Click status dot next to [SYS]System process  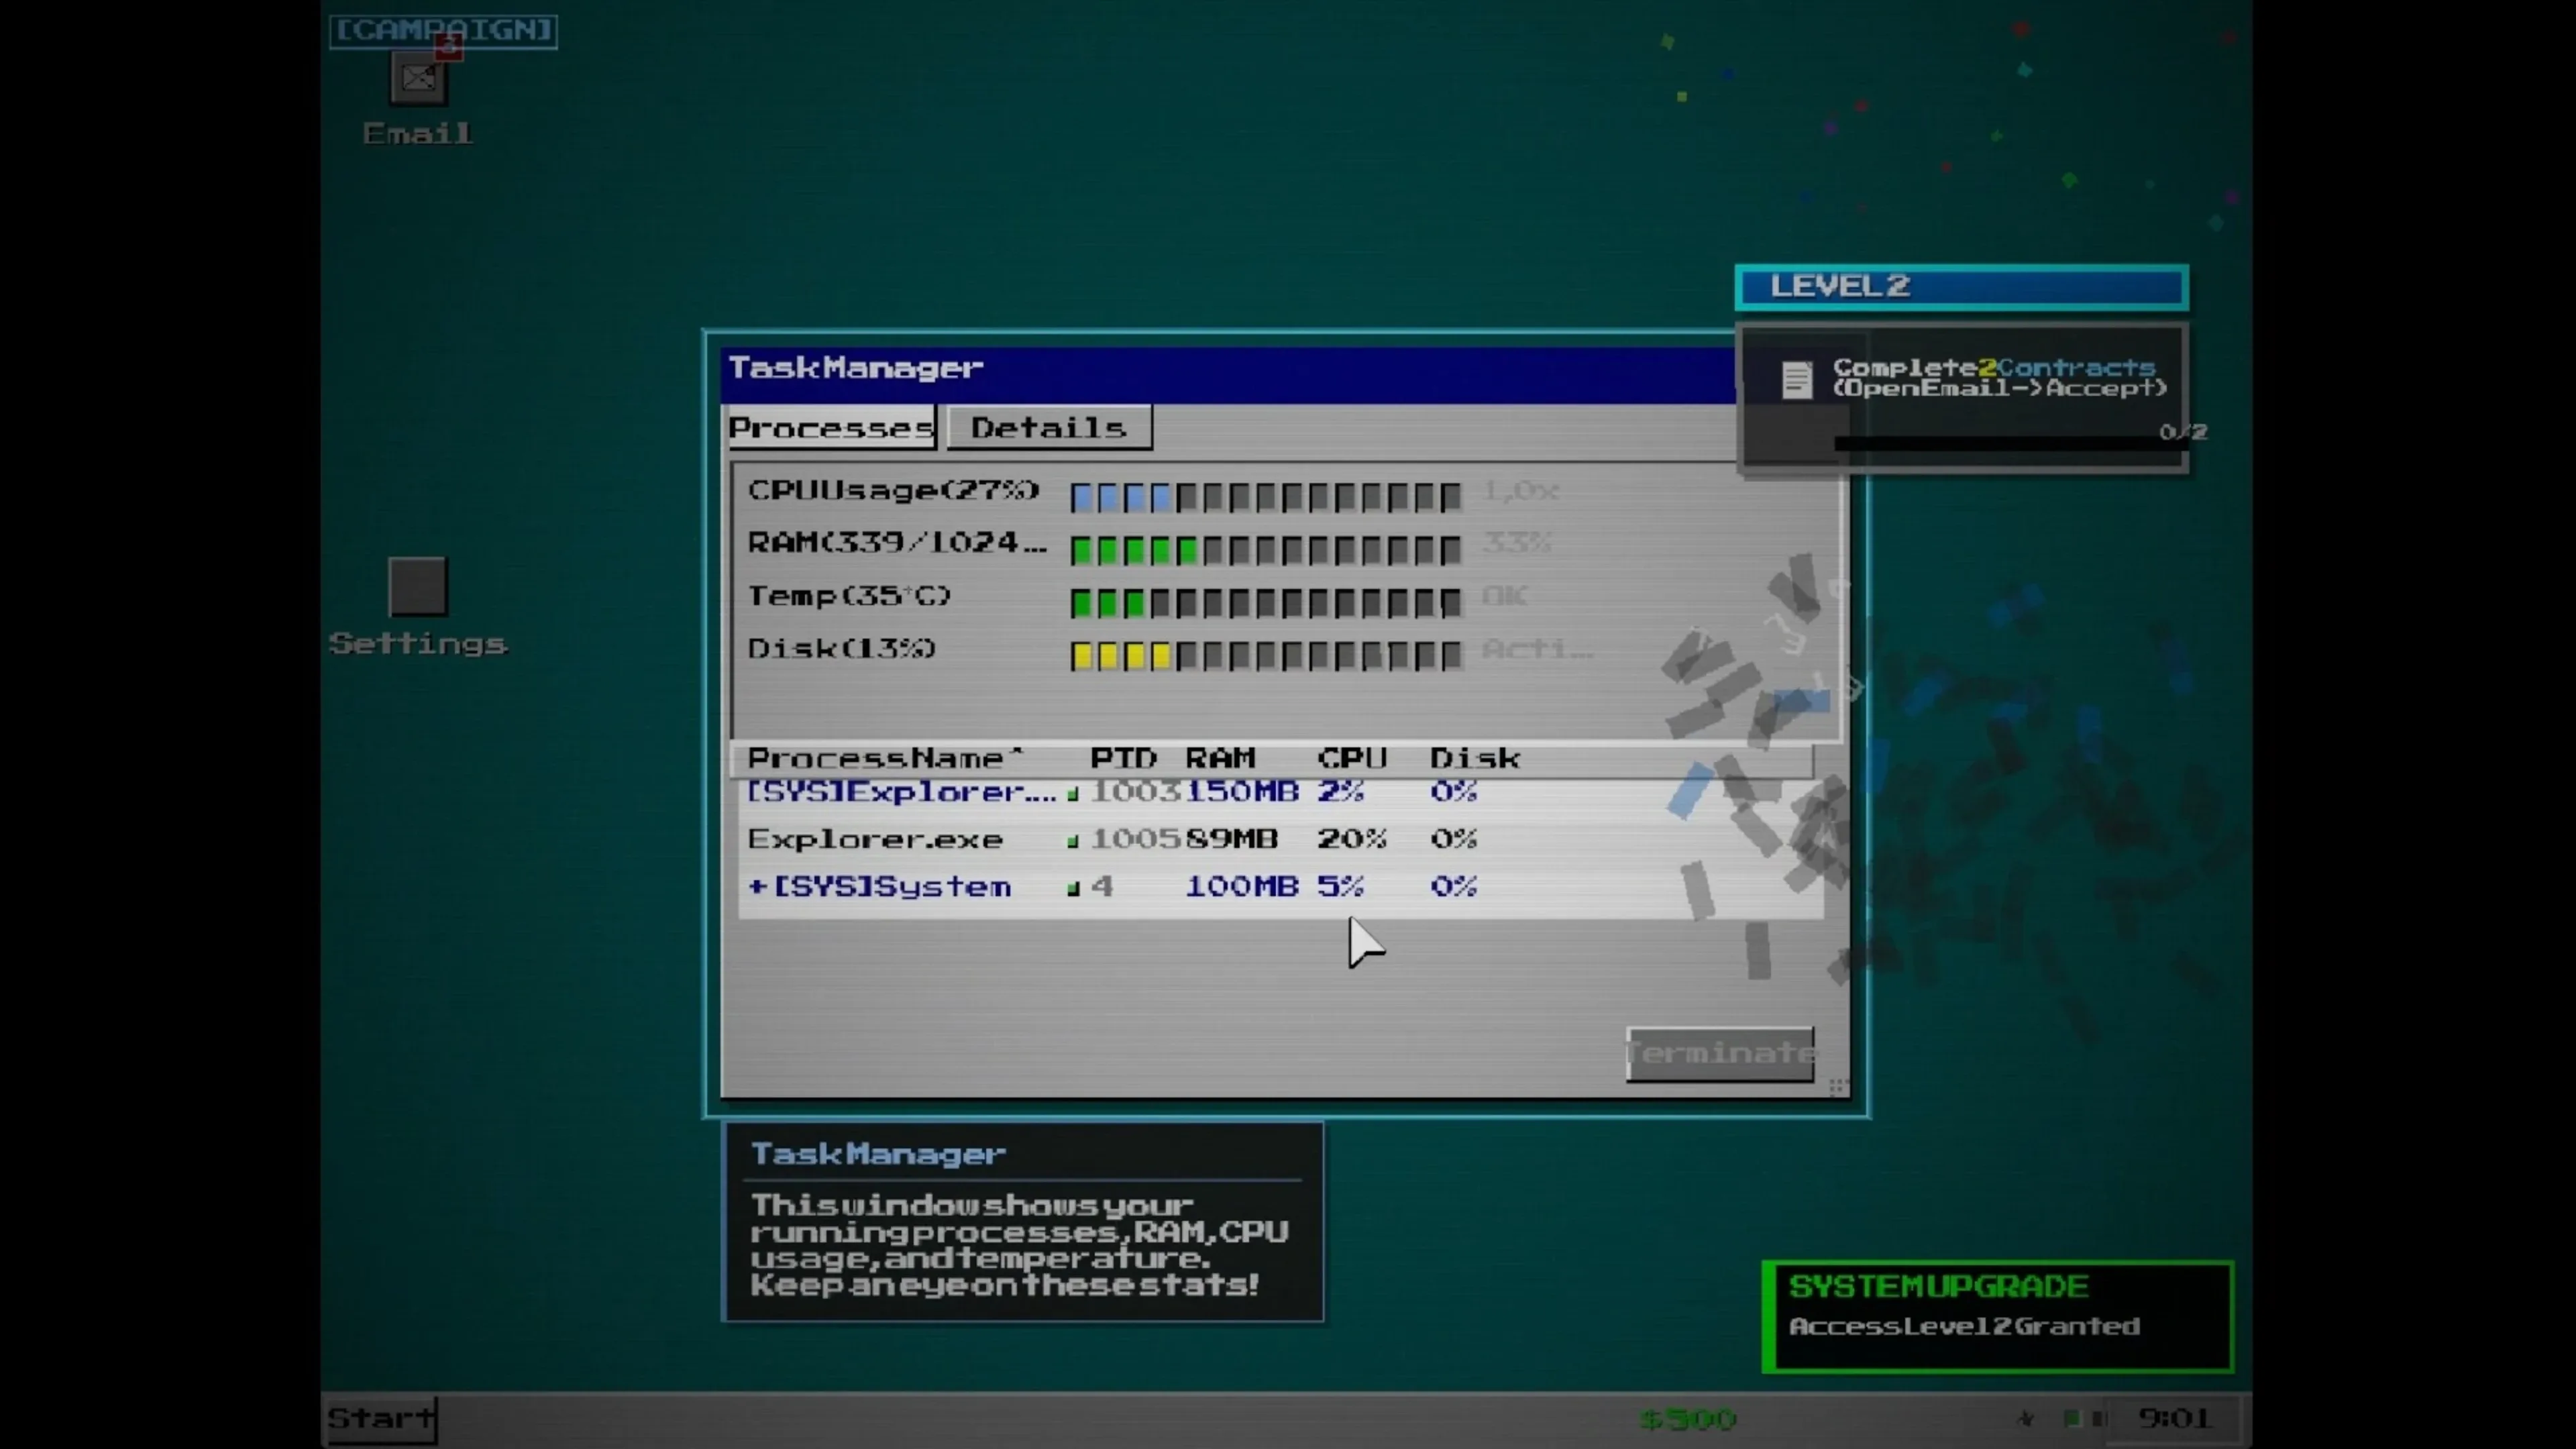[x=1073, y=889]
